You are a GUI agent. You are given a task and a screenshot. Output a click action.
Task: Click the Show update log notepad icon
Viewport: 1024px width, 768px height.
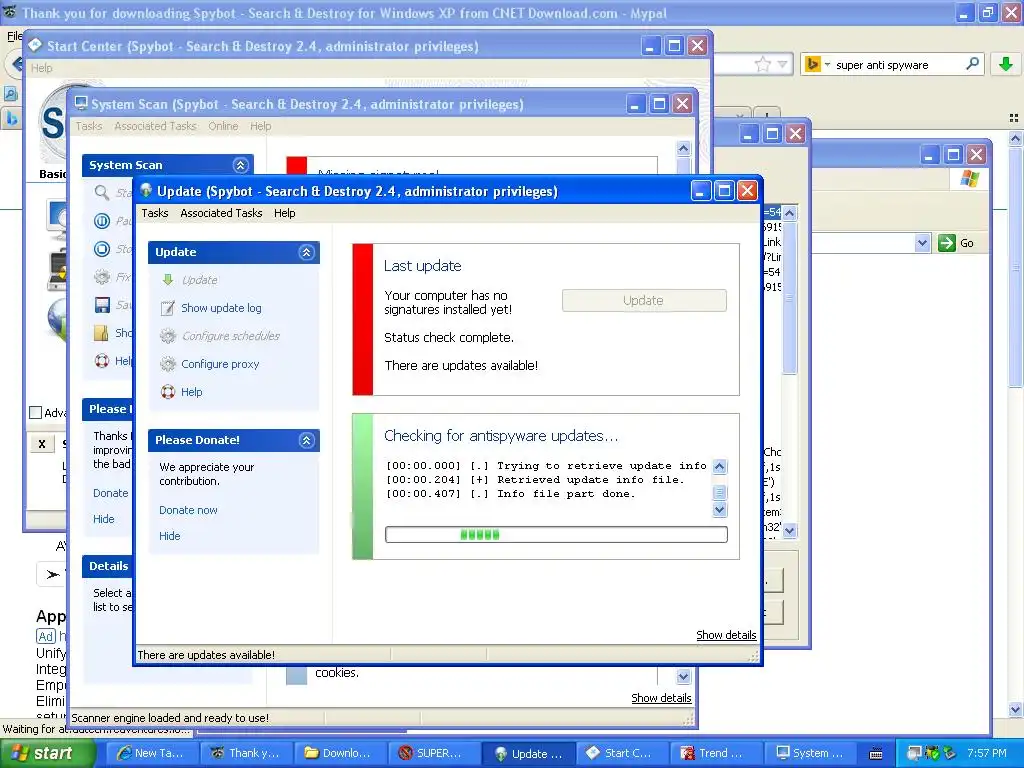[168, 308]
